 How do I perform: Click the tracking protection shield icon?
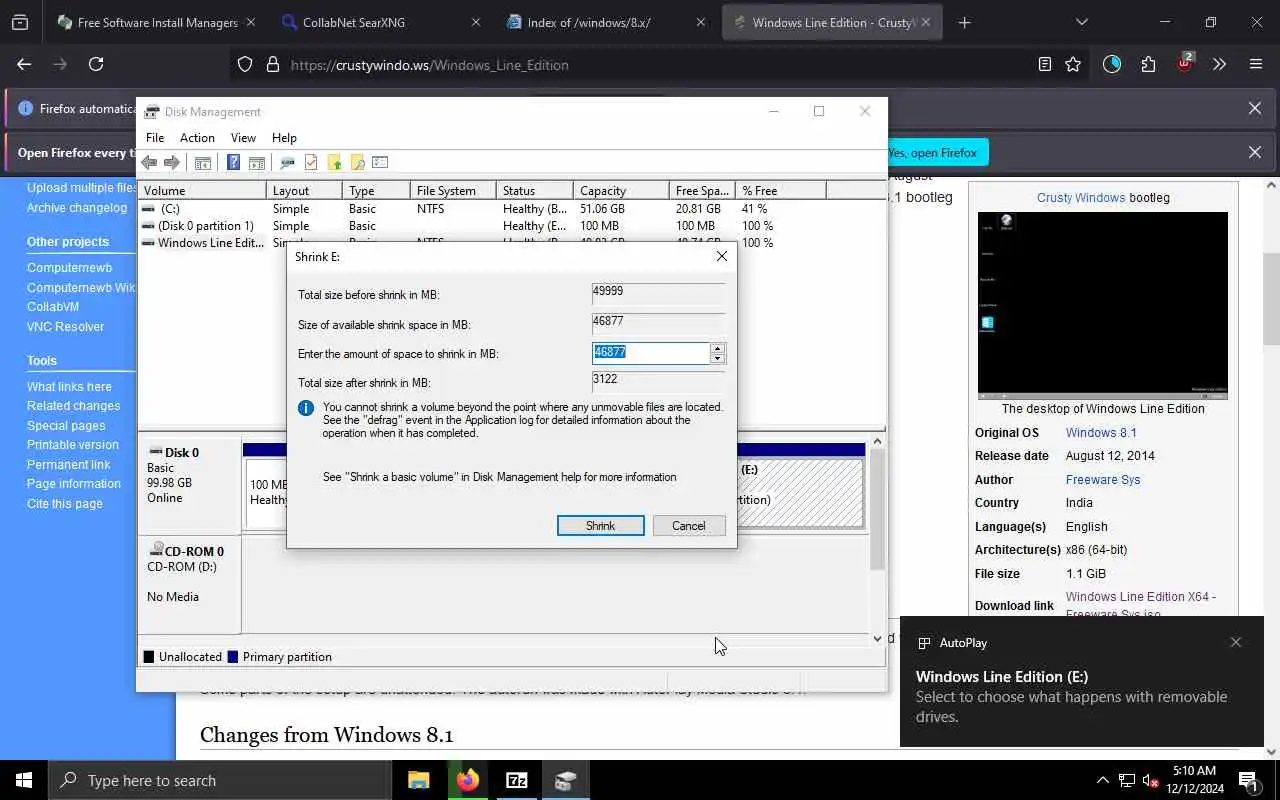click(x=245, y=64)
